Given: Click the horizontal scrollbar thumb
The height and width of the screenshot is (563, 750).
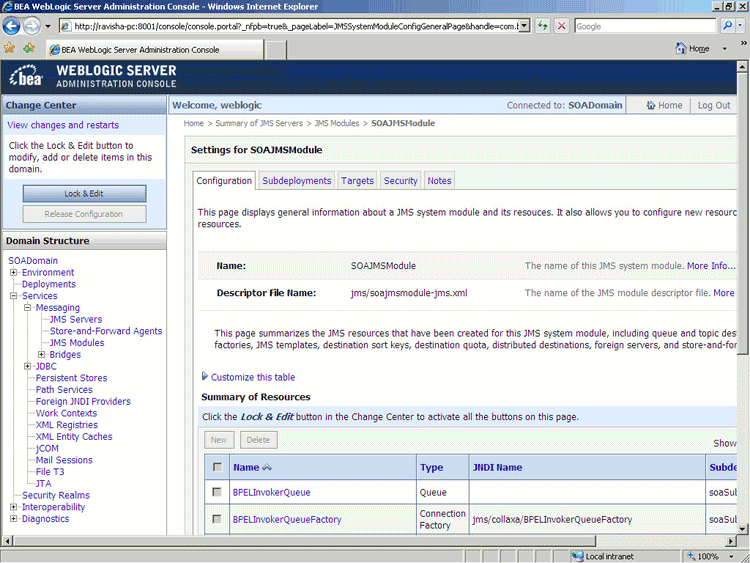Looking at the screenshot, I should [x=305, y=541].
